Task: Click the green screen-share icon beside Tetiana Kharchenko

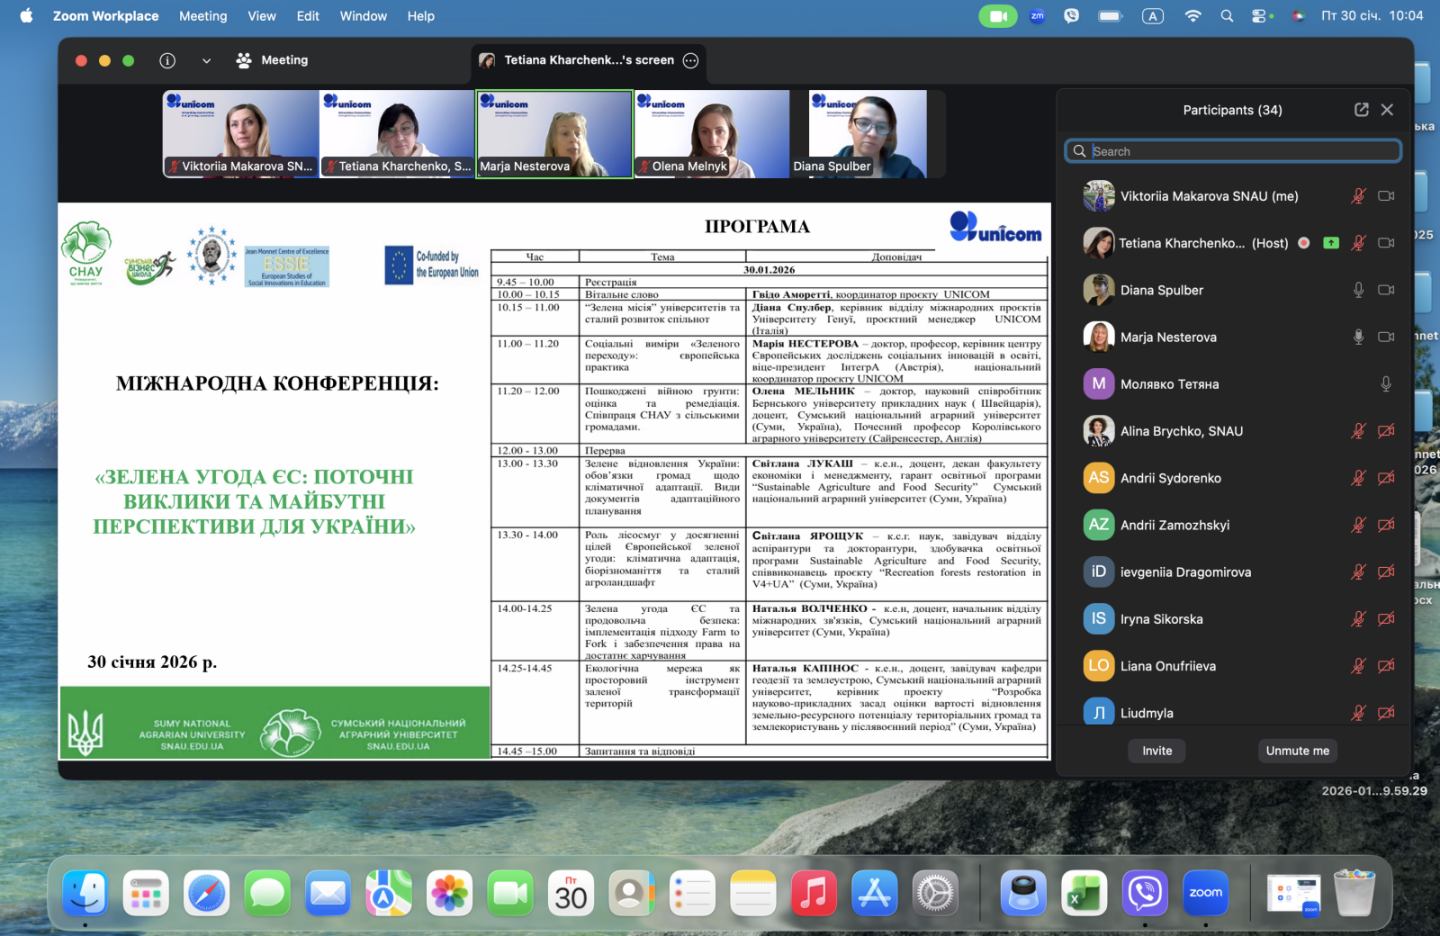Action: click(1331, 243)
